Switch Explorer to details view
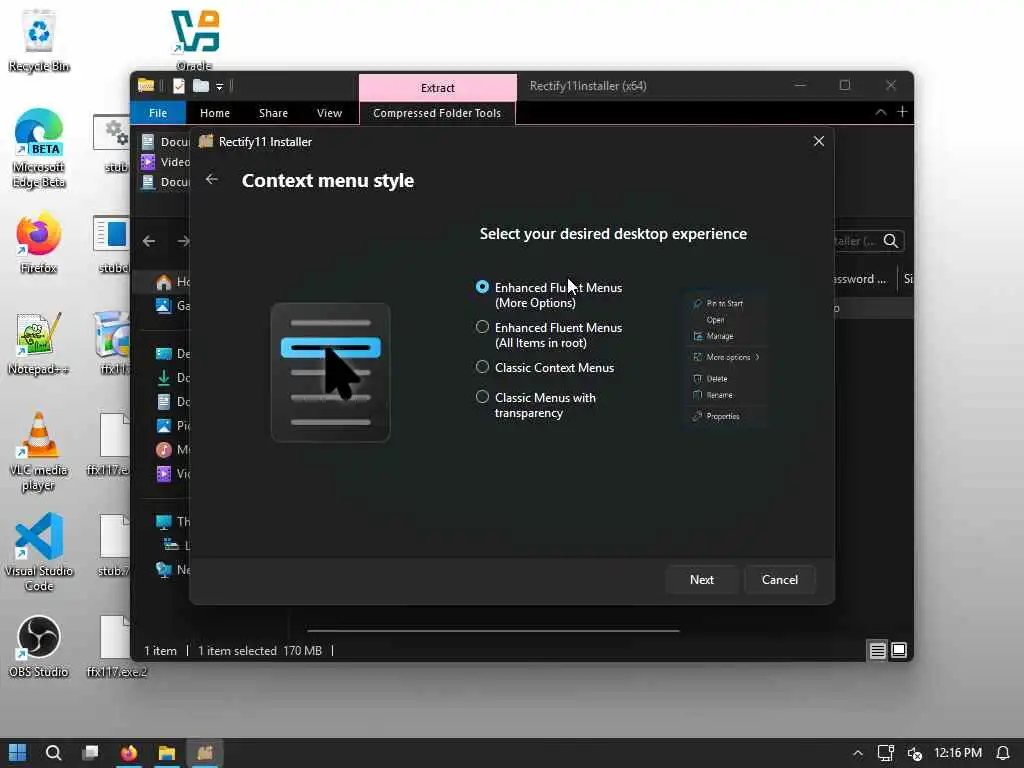The height and width of the screenshot is (768, 1024). [877, 650]
